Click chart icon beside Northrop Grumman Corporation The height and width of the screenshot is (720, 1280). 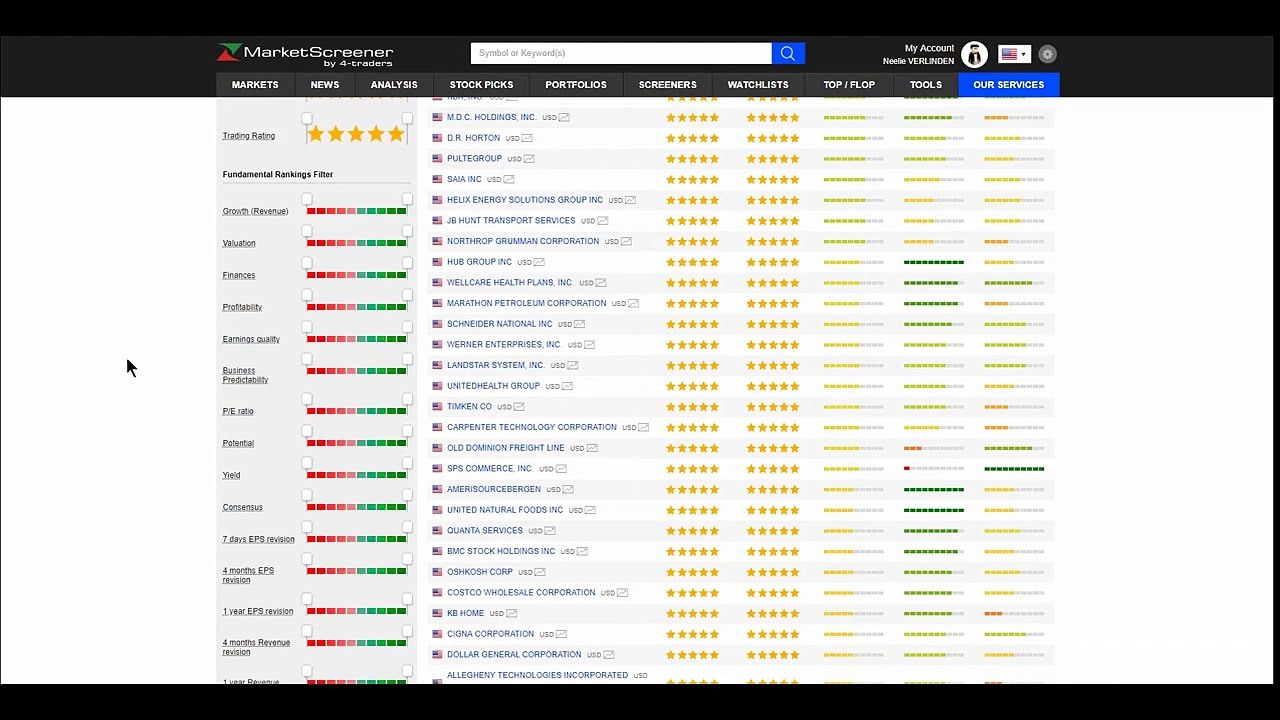(x=626, y=242)
